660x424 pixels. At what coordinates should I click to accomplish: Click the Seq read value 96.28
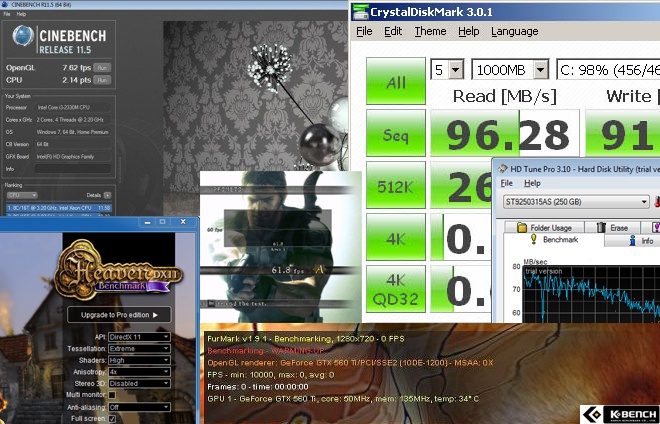click(505, 133)
